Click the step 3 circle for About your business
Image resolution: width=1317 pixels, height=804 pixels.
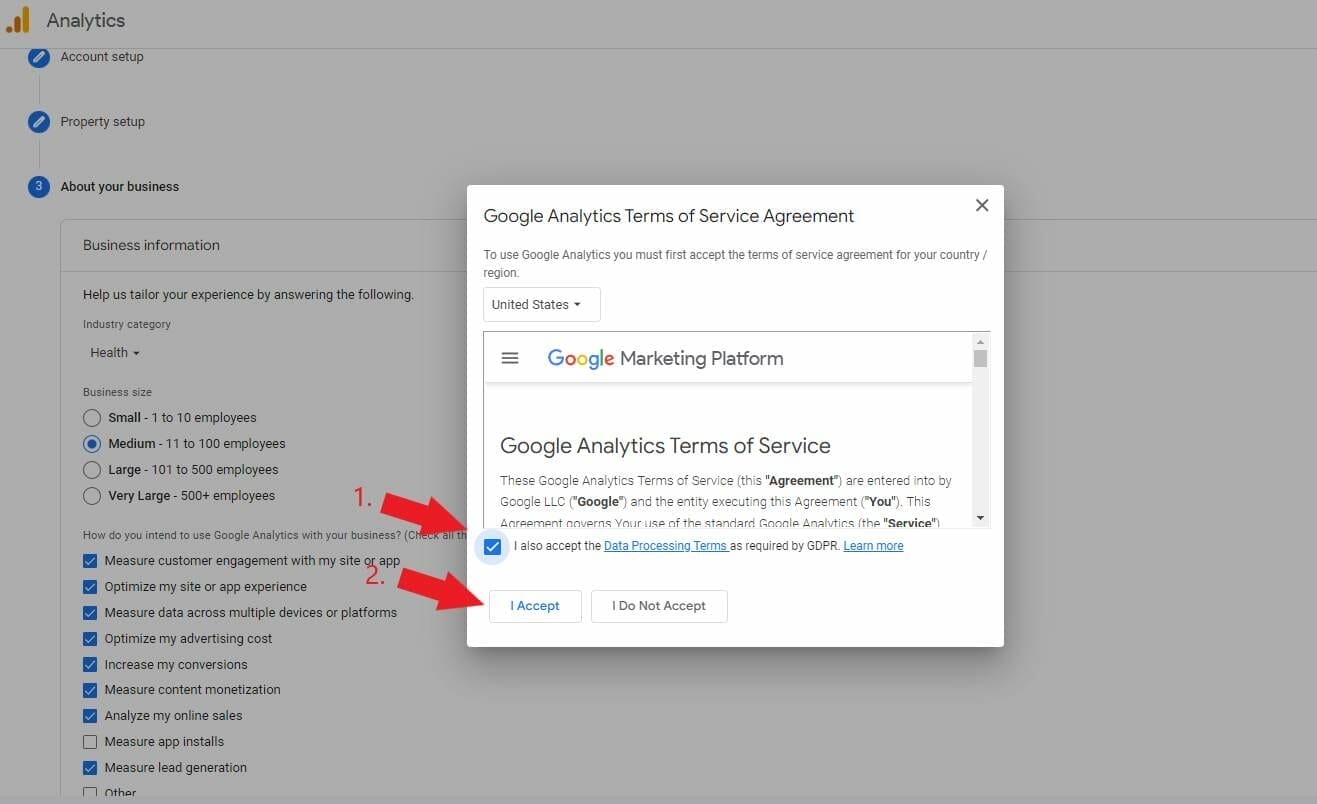38,187
